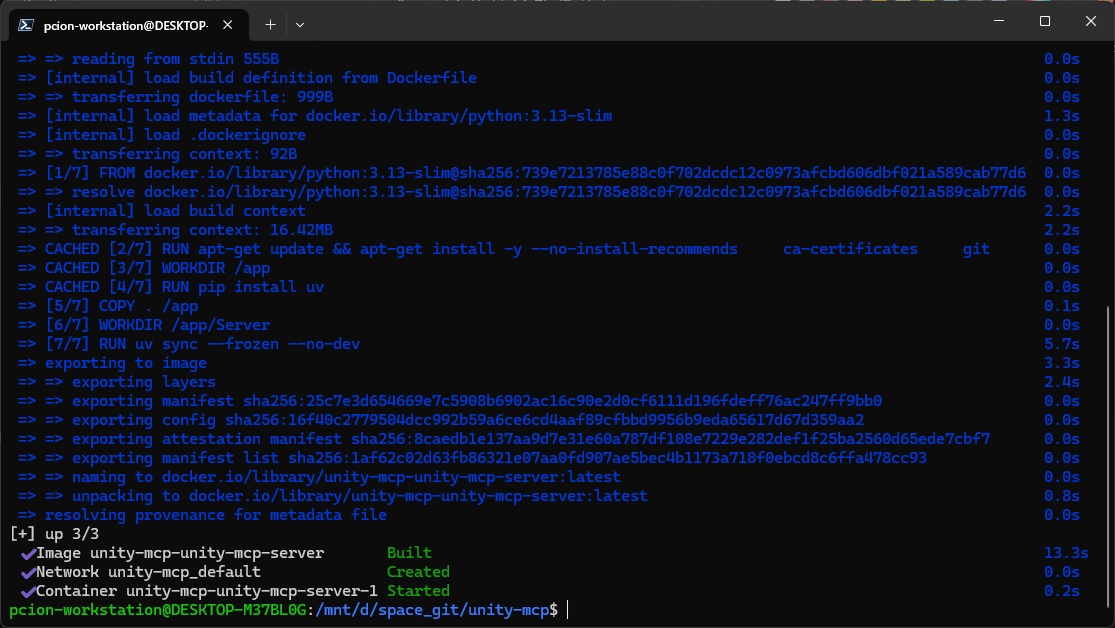Screen dimensions: 1115x628
Task: Click the green Started status text
Action: 418,591
